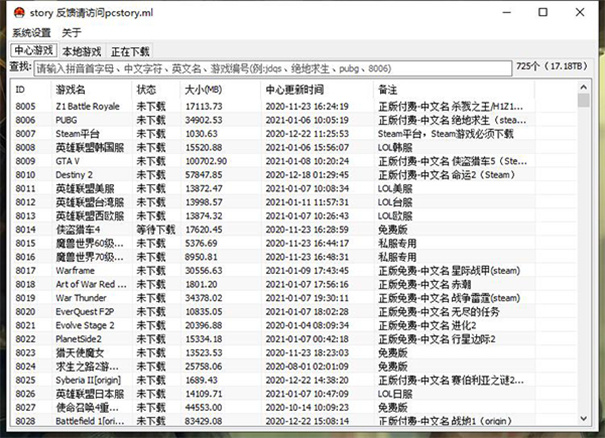The image size is (605, 438).
Task: Sort by 中心更新时间 column header
Action: (x=296, y=90)
